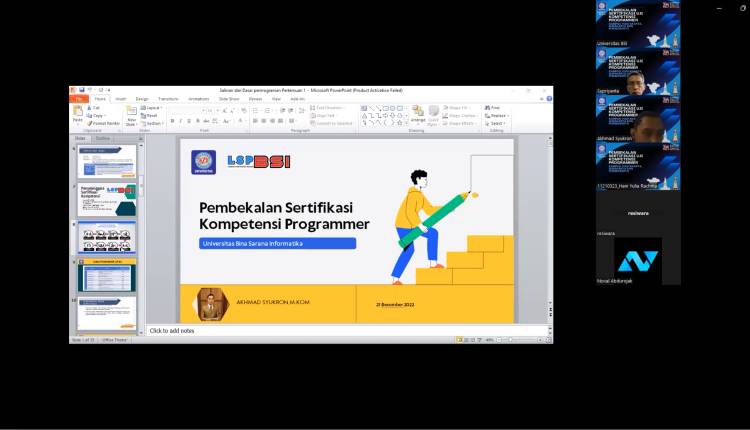Image resolution: width=750 pixels, height=430 pixels.
Task: Open the Layout dropdown
Action: click(152, 108)
